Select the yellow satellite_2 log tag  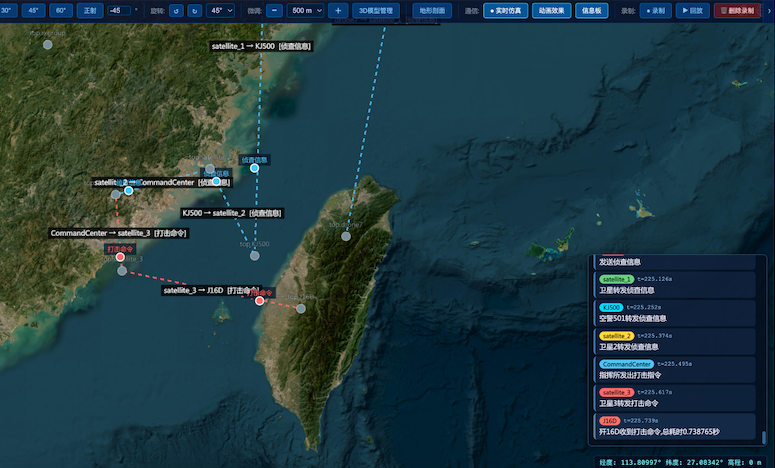[616, 336]
